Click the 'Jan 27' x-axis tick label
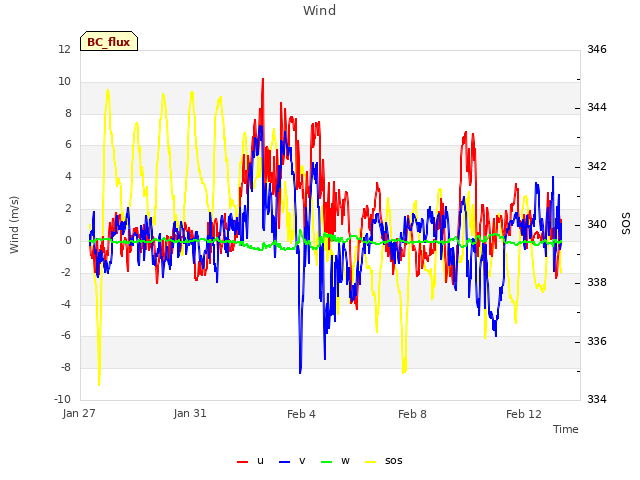The height and width of the screenshot is (480, 640). click(x=79, y=413)
